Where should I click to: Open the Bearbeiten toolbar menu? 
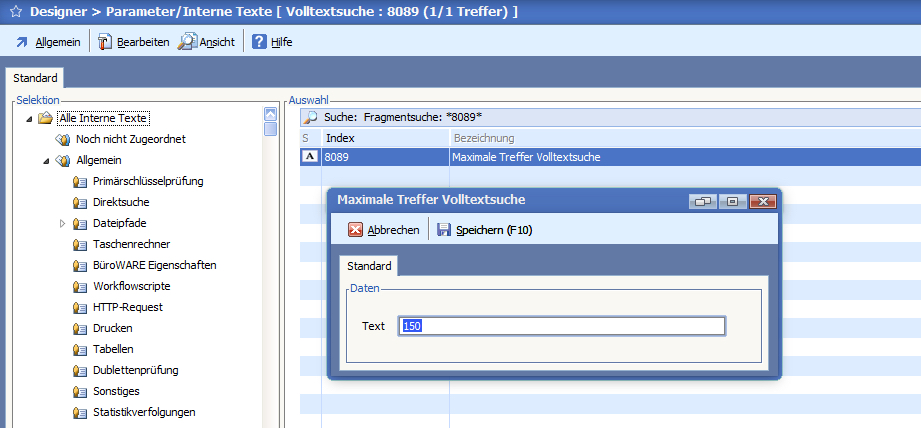[134, 42]
